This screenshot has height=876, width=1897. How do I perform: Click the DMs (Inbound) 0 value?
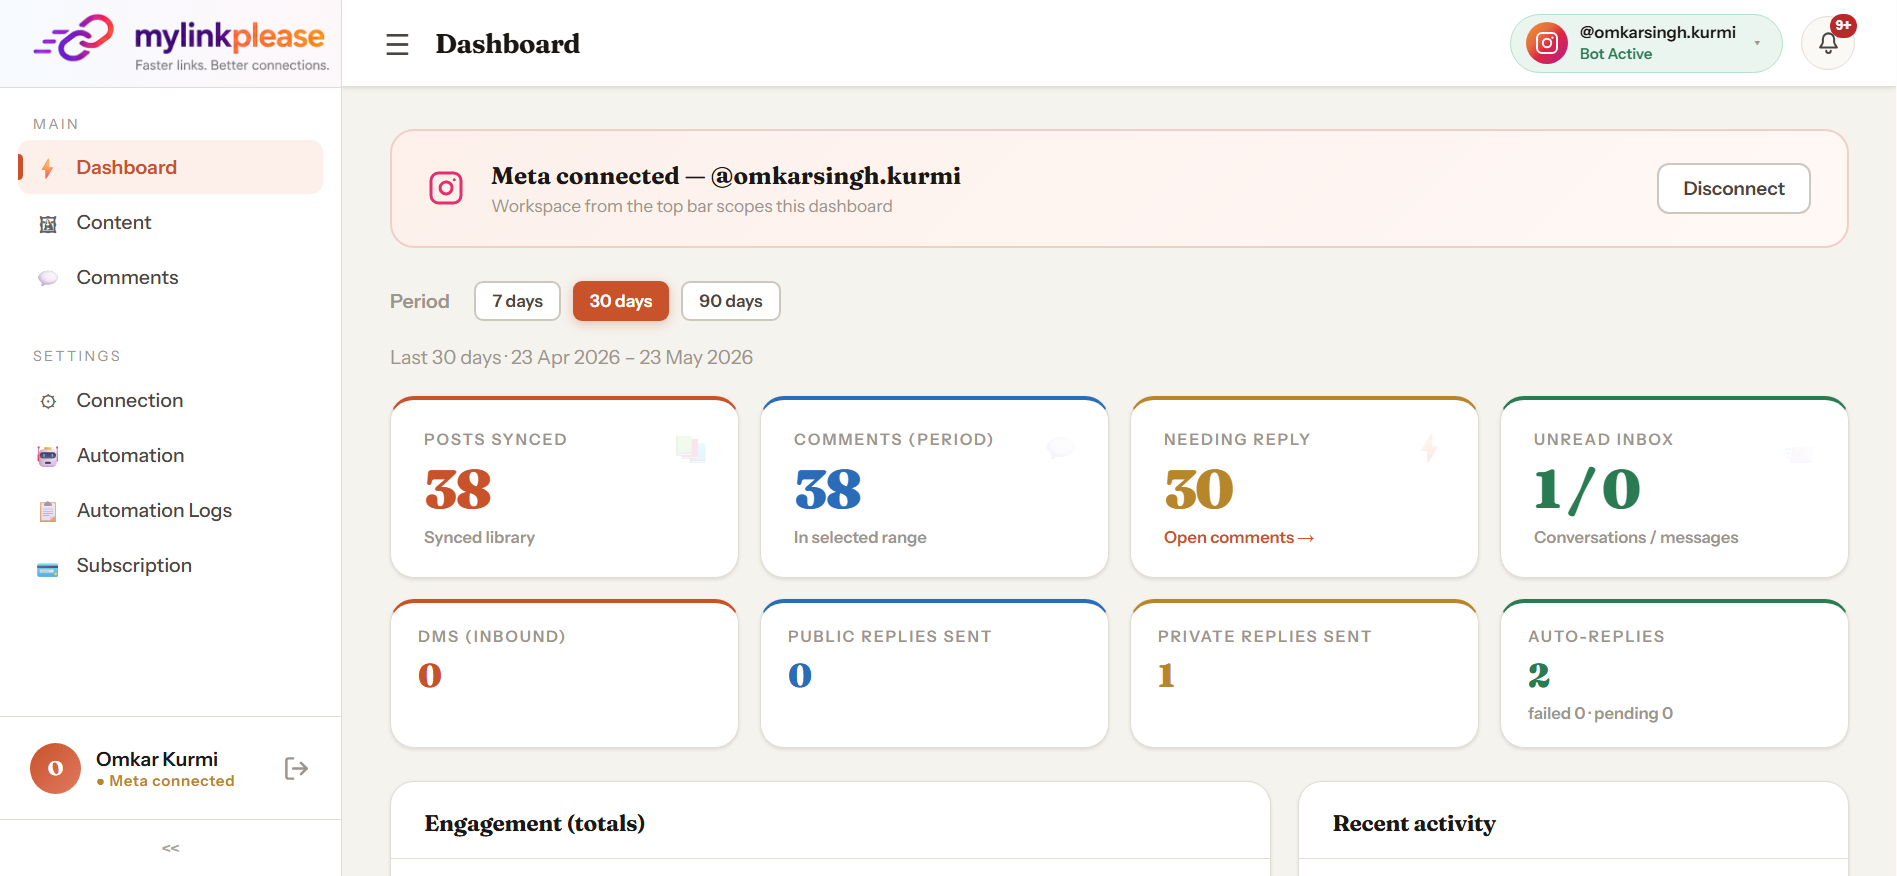tap(430, 675)
